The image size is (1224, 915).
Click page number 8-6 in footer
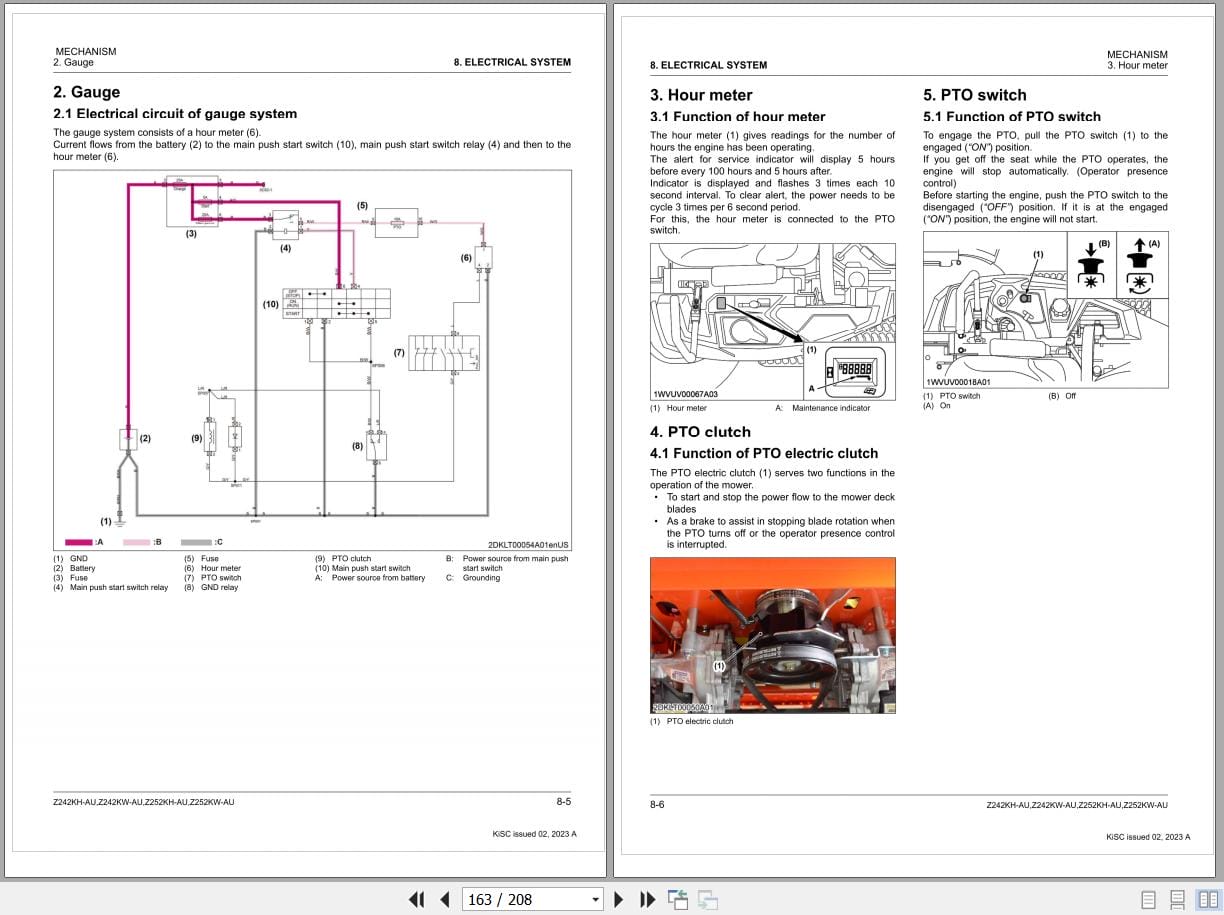pos(658,804)
